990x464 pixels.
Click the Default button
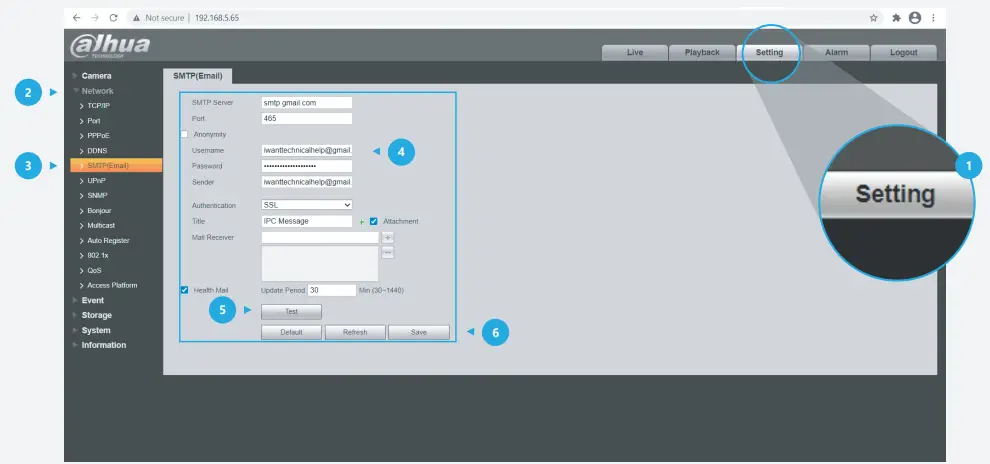(x=291, y=332)
